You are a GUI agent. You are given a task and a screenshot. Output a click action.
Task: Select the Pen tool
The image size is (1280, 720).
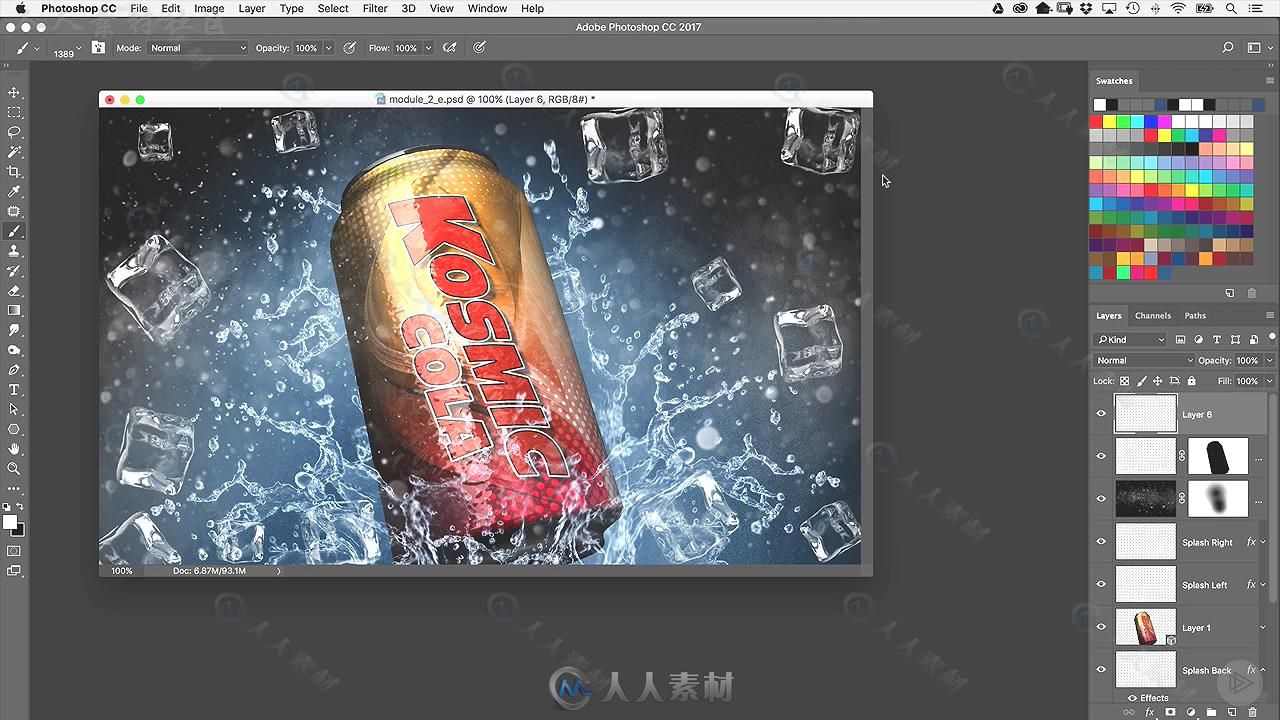coord(14,370)
